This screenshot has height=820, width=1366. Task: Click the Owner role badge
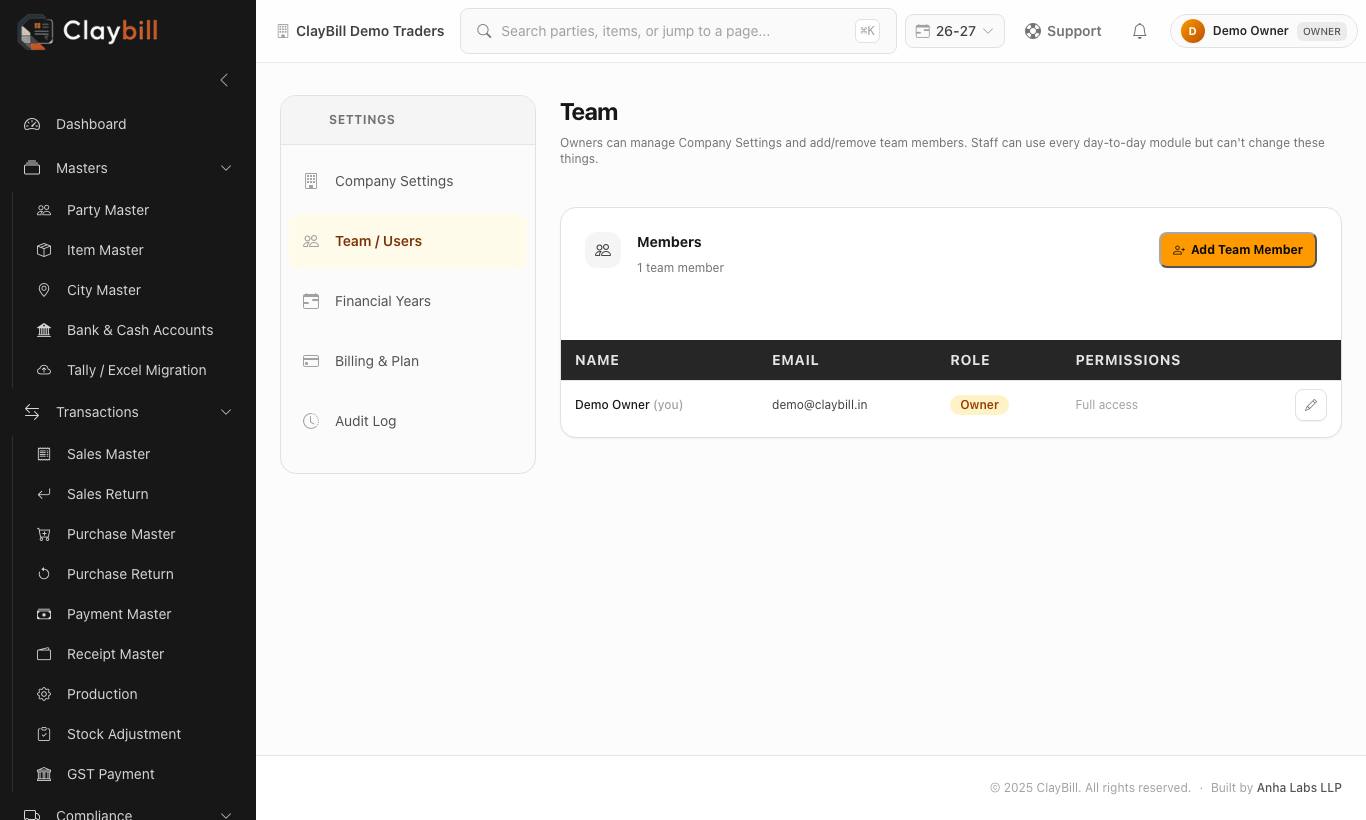click(x=979, y=405)
